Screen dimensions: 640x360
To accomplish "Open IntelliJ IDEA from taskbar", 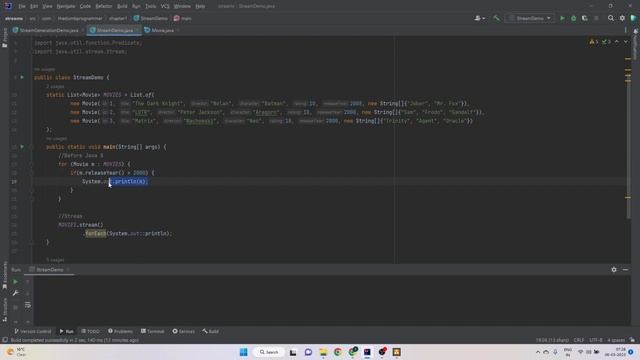I will pyautogui.click(x=367, y=352).
